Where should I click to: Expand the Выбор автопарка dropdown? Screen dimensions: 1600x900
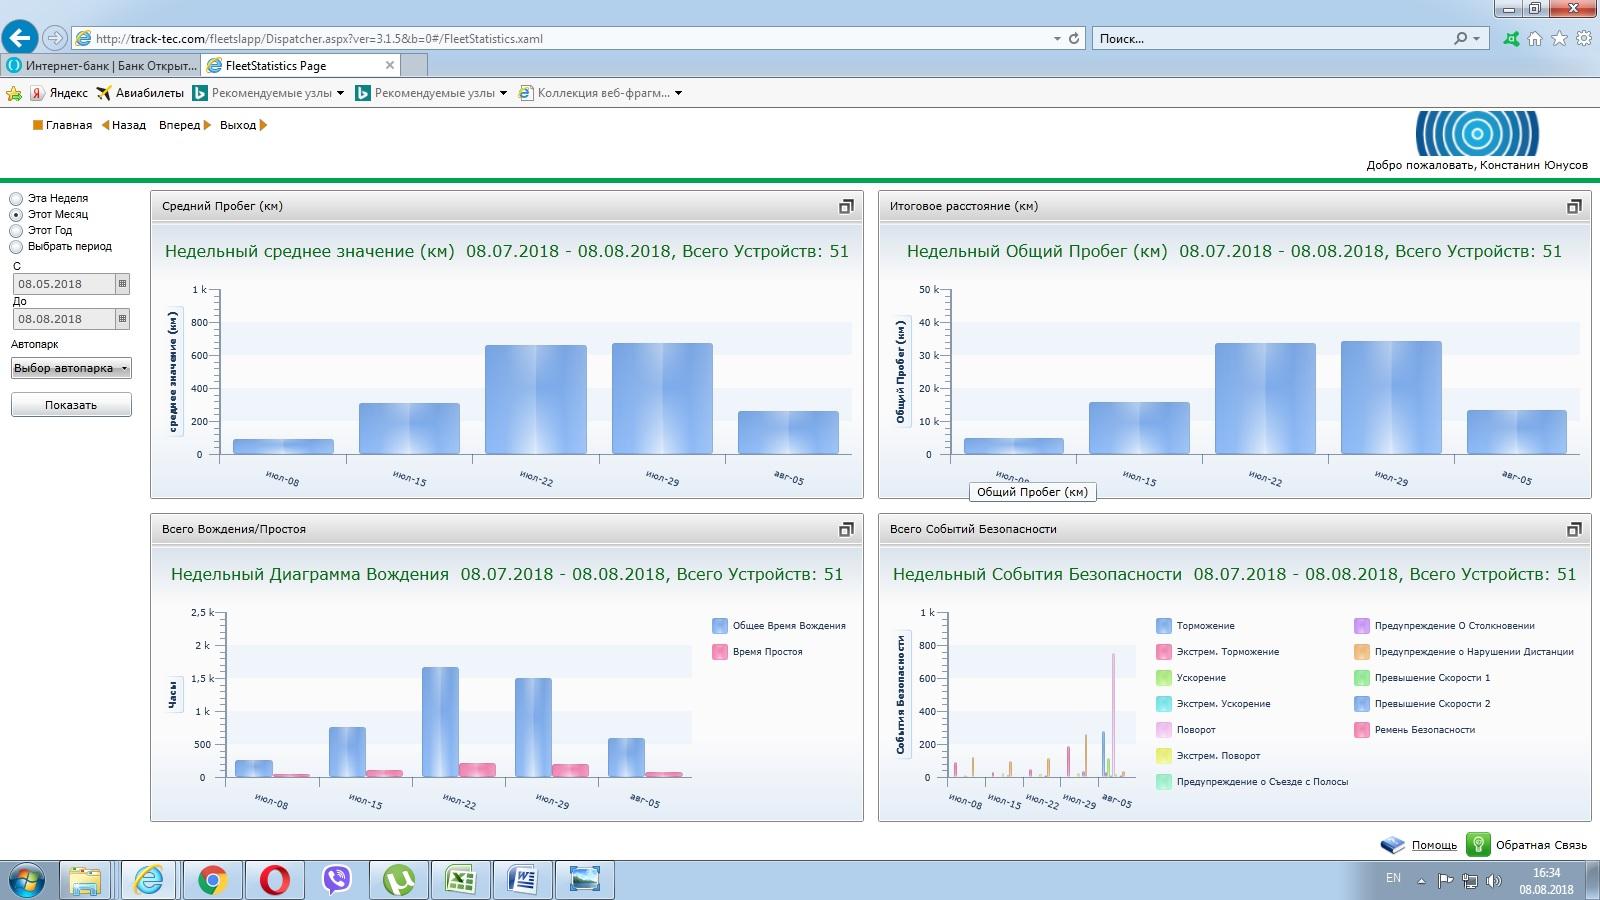(x=71, y=368)
